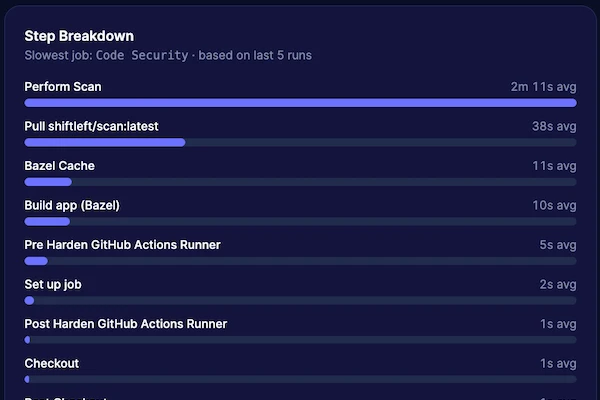Select the Pull shiftleft/scan:latest step label
600x400 pixels.
91,127
